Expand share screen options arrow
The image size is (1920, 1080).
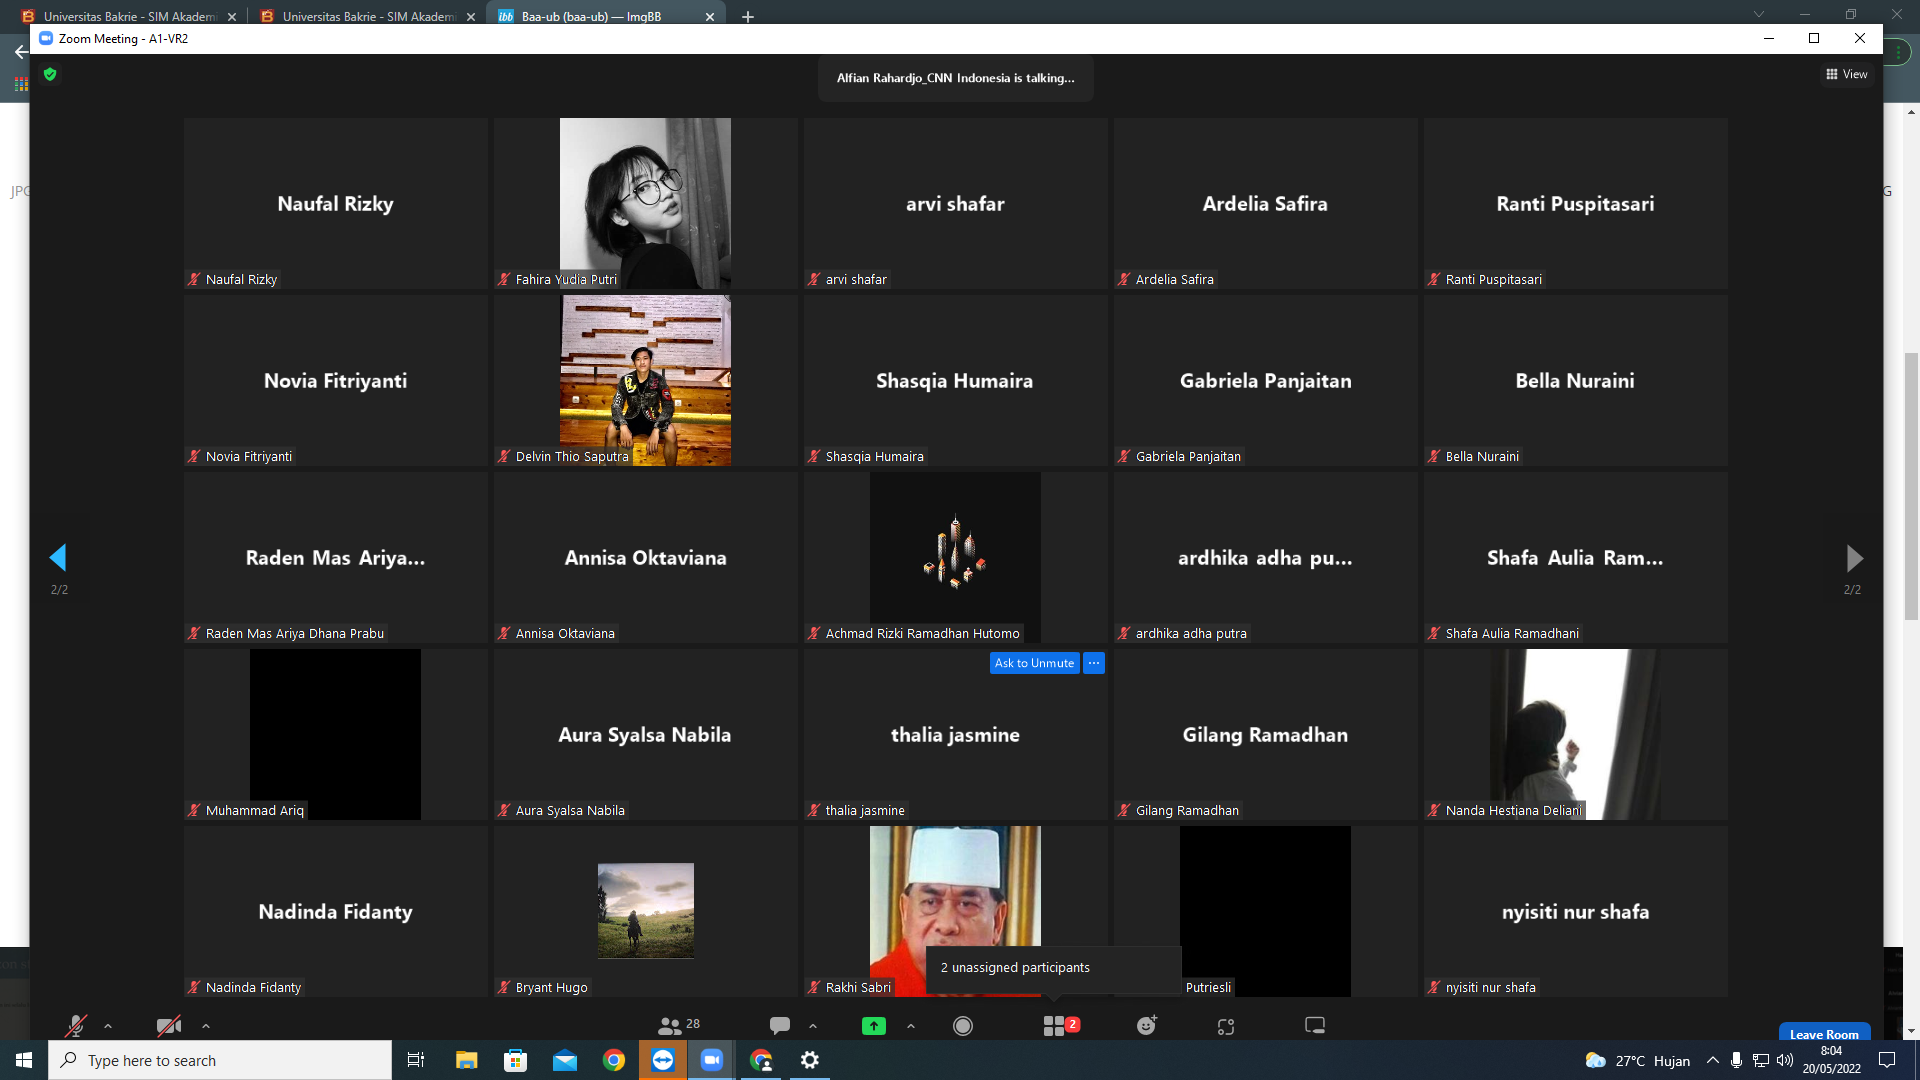point(911,1026)
